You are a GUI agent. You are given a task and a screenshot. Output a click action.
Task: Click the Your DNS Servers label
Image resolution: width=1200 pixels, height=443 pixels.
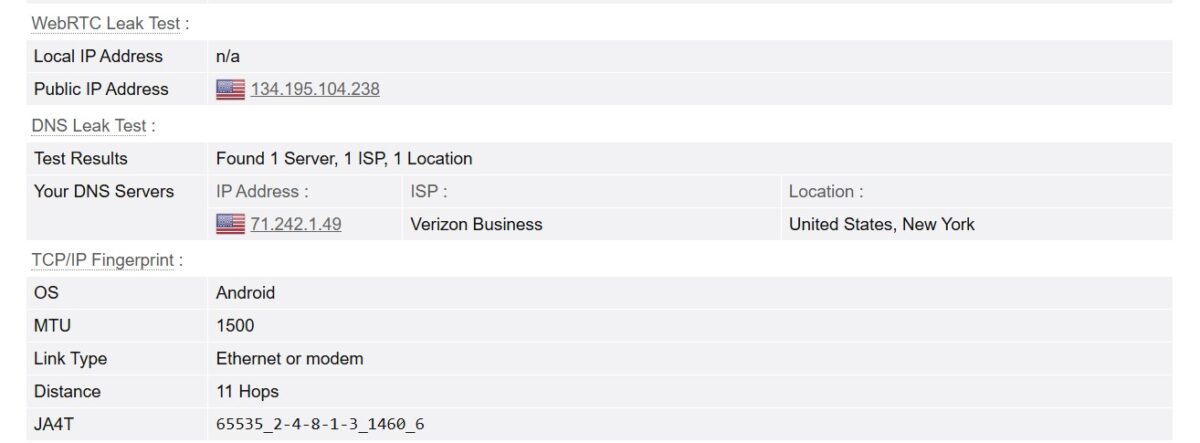[x=104, y=191]
